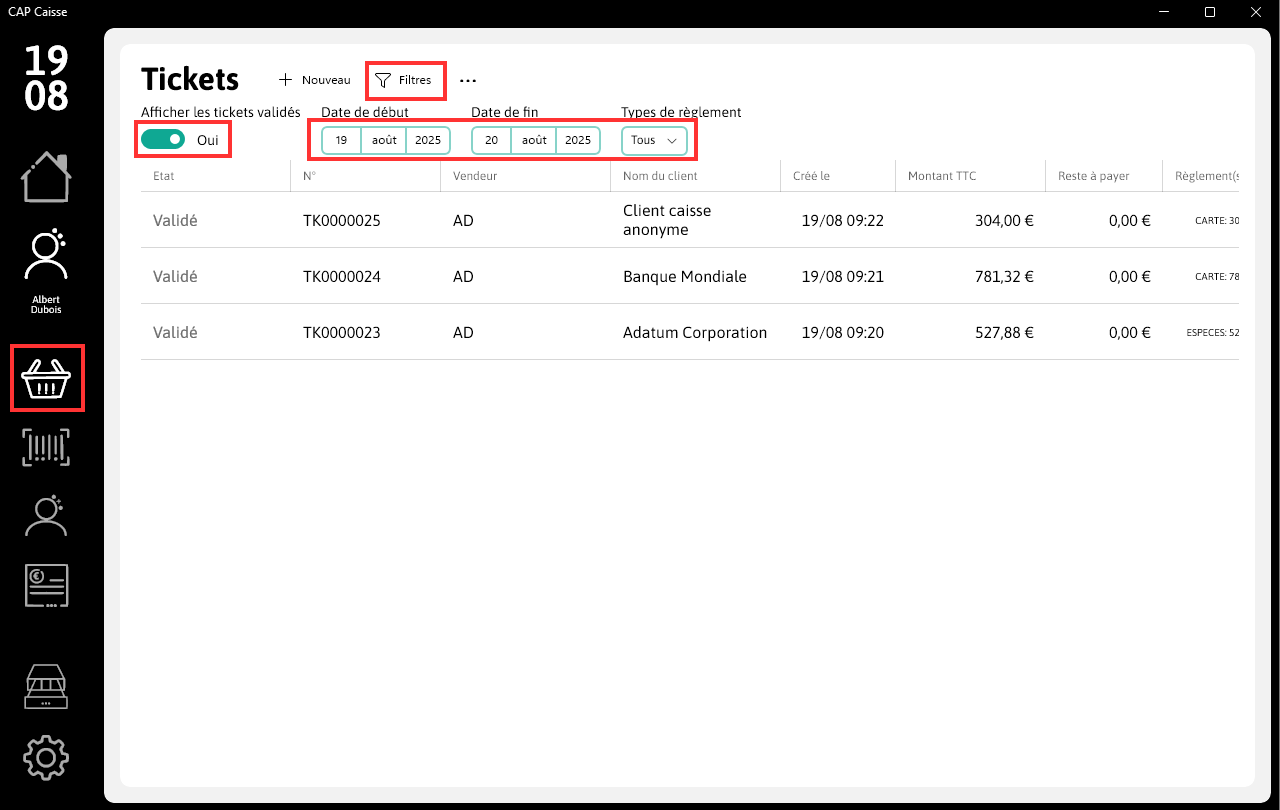Toggle the Afficher les tickets validés switch
1280x810 pixels.
point(163,140)
